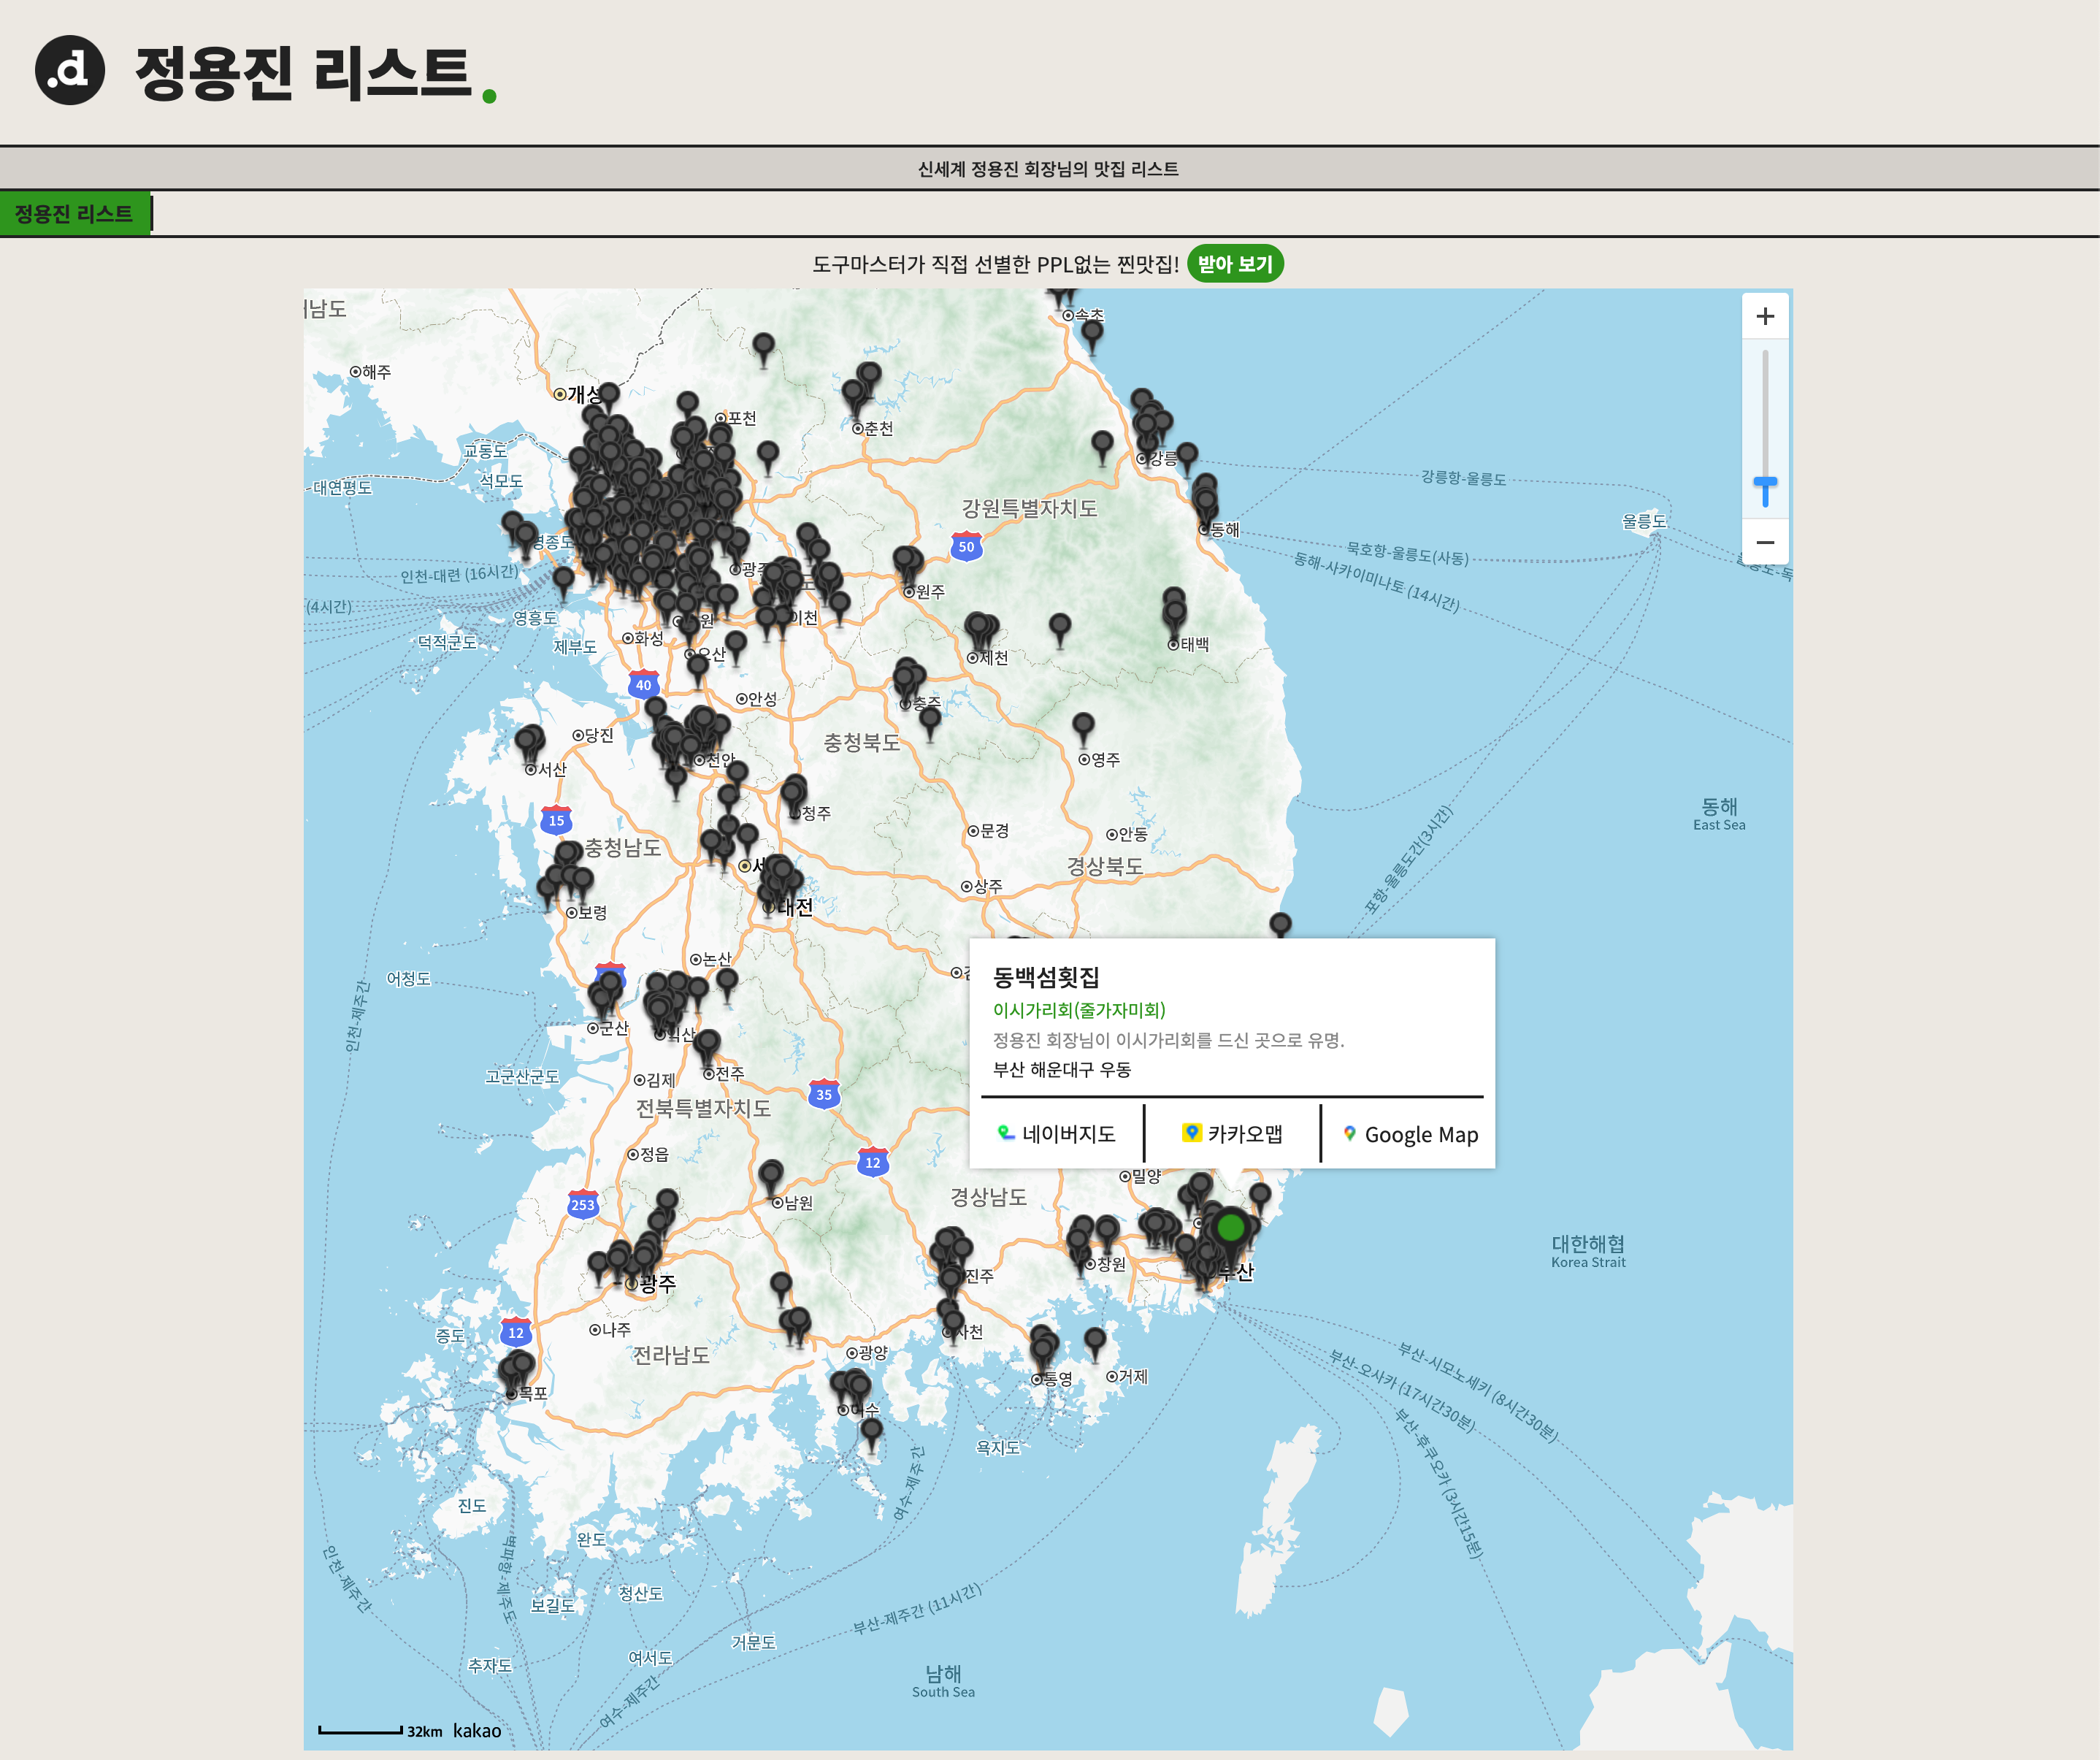Open Google Map link in popup
The height and width of the screenshot is (1760, 2100).
(1409, 1134)
